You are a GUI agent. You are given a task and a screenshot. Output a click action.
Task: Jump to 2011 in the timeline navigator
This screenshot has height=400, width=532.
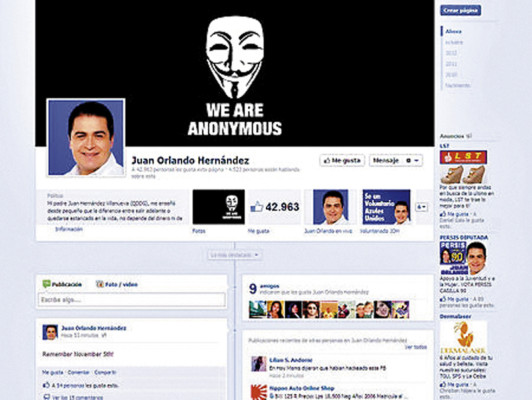451,64
